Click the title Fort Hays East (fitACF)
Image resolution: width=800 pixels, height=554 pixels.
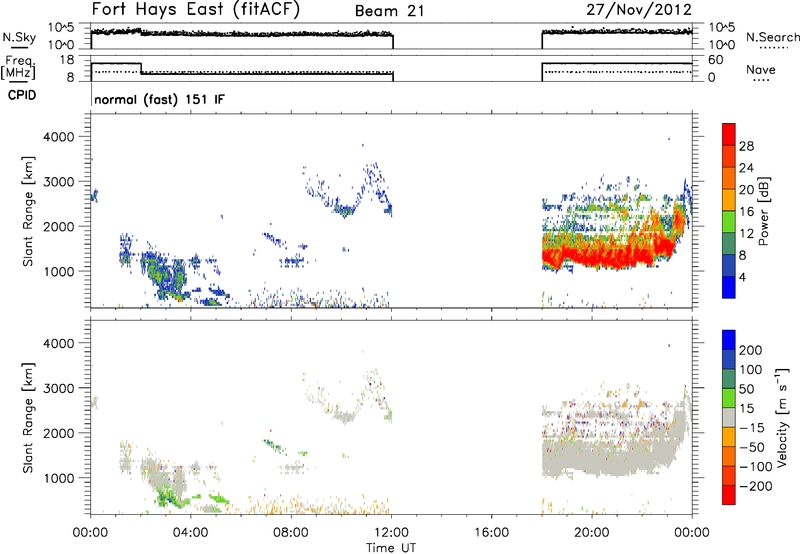pyautogui.click(x=195, y=9)
